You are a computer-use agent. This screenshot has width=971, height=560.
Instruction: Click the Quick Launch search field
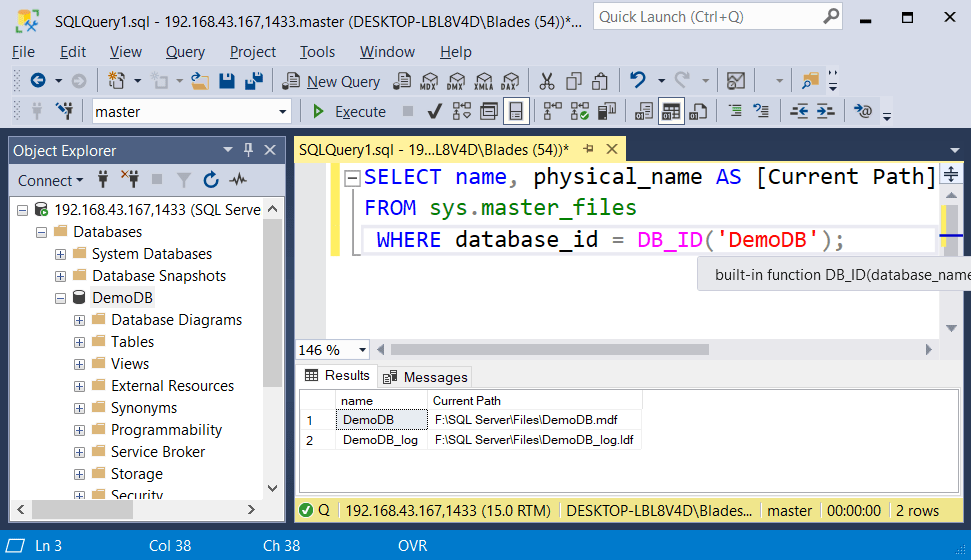point(718,17)
